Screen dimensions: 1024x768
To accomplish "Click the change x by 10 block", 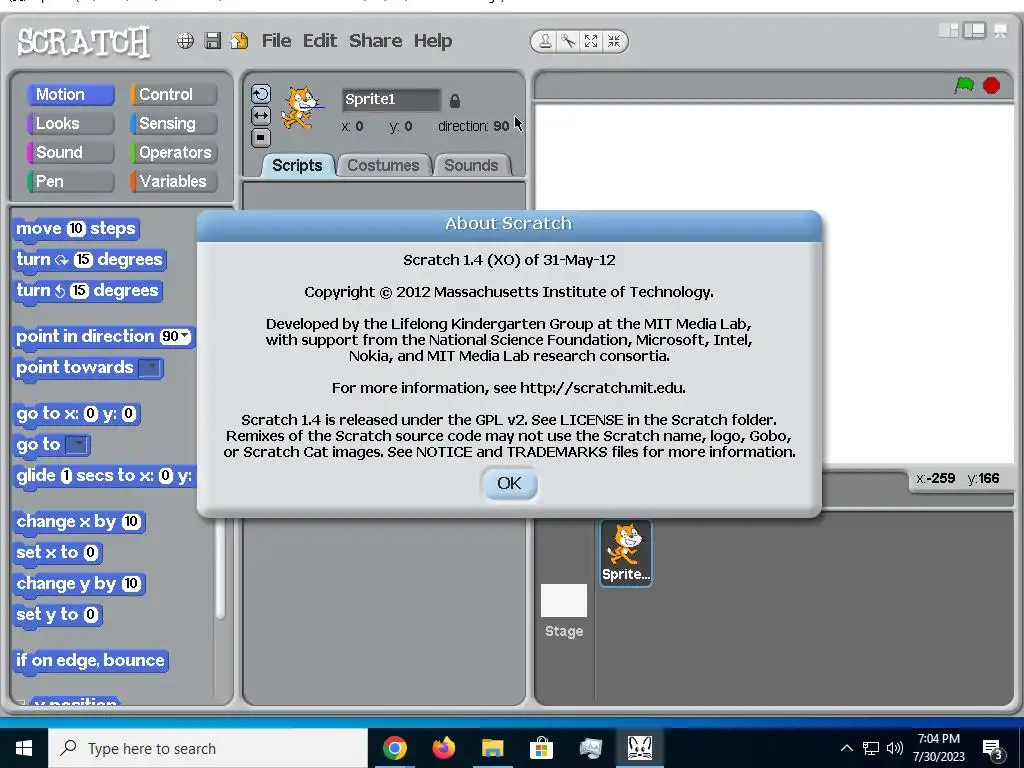I will (x=78, y=521).
